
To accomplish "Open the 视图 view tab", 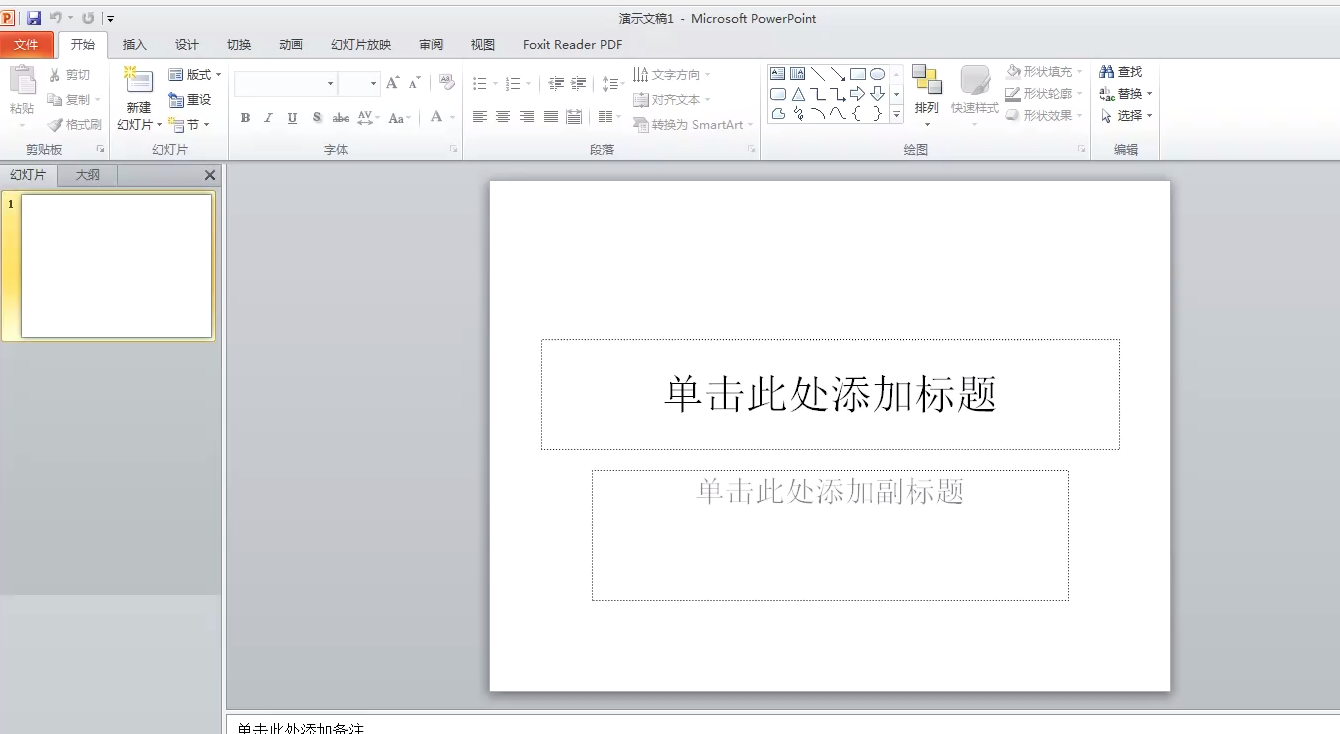I will tap(483, 45).
